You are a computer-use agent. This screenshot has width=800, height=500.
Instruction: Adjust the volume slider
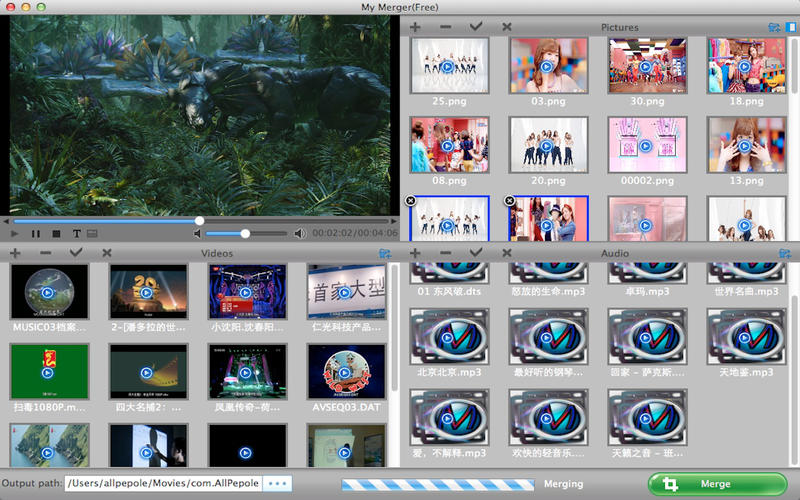click(246, 234)
